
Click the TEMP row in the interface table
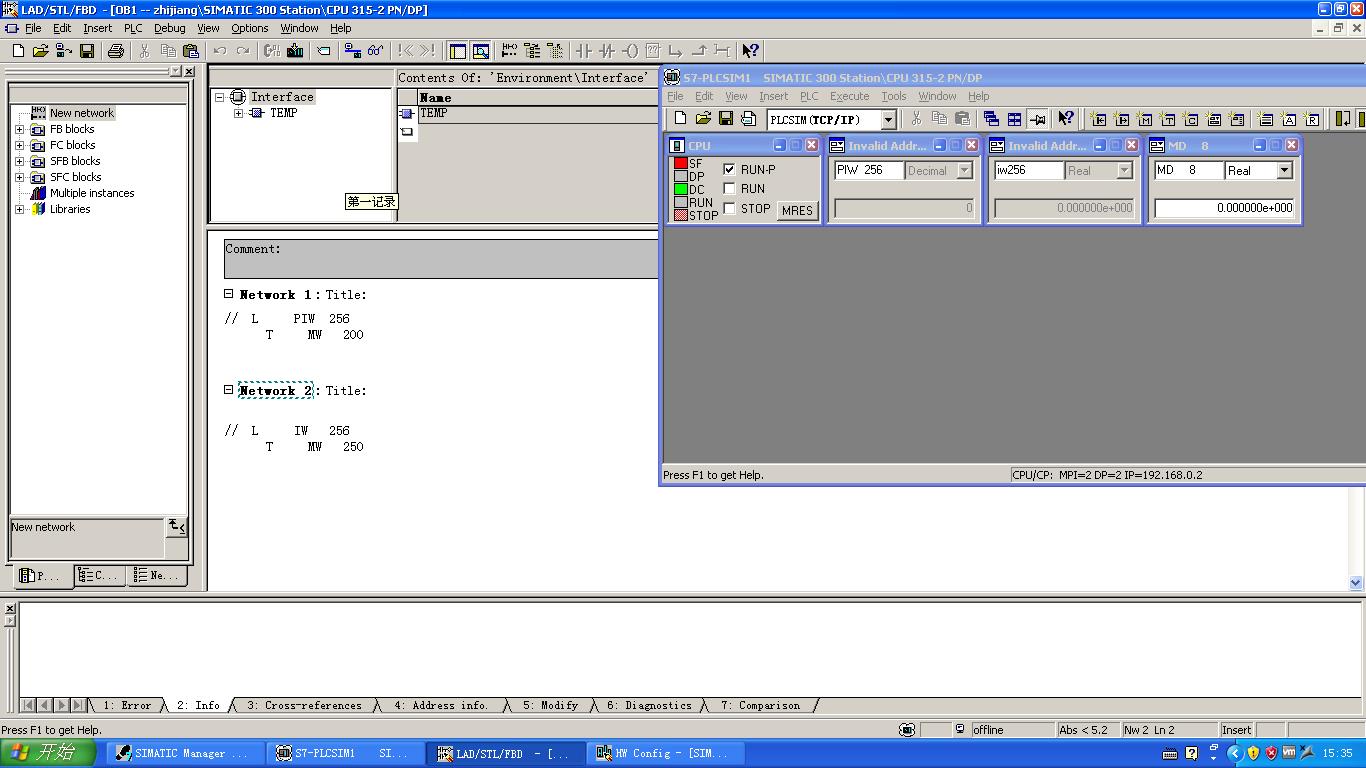click(x=529, y=113)
